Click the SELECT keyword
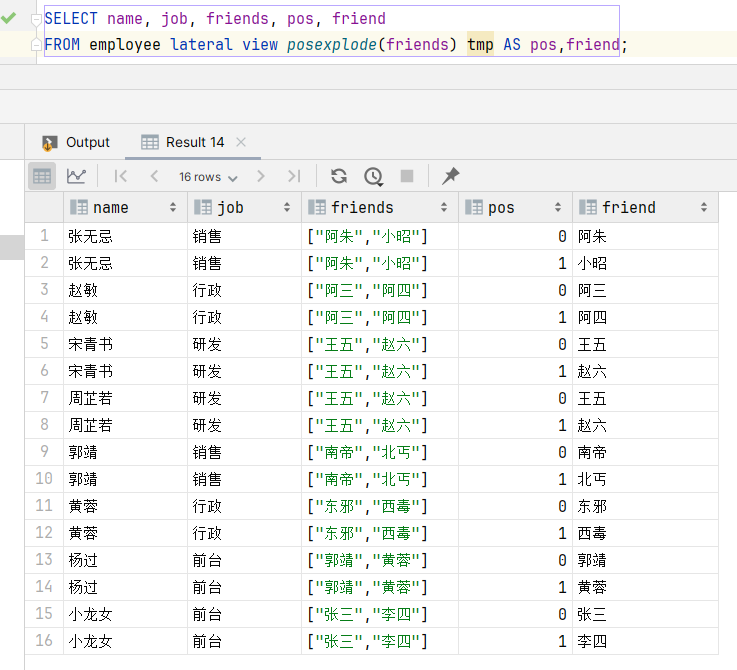Viewport: 737px width, 670px height. click(71, 19)
